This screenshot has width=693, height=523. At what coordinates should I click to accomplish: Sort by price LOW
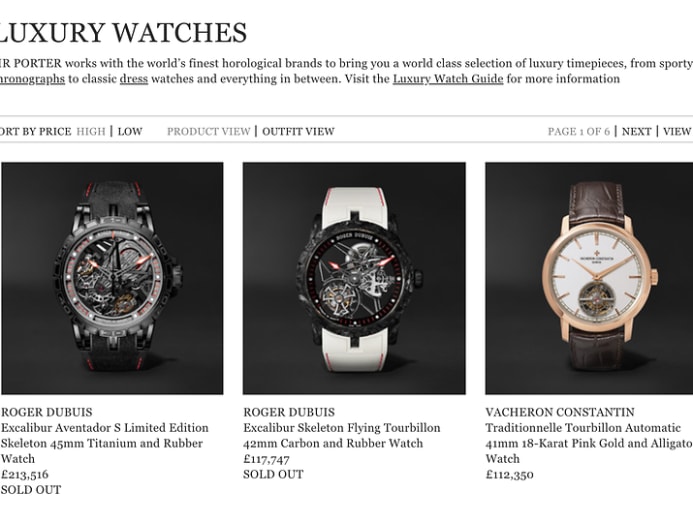[x=129, y=131]
